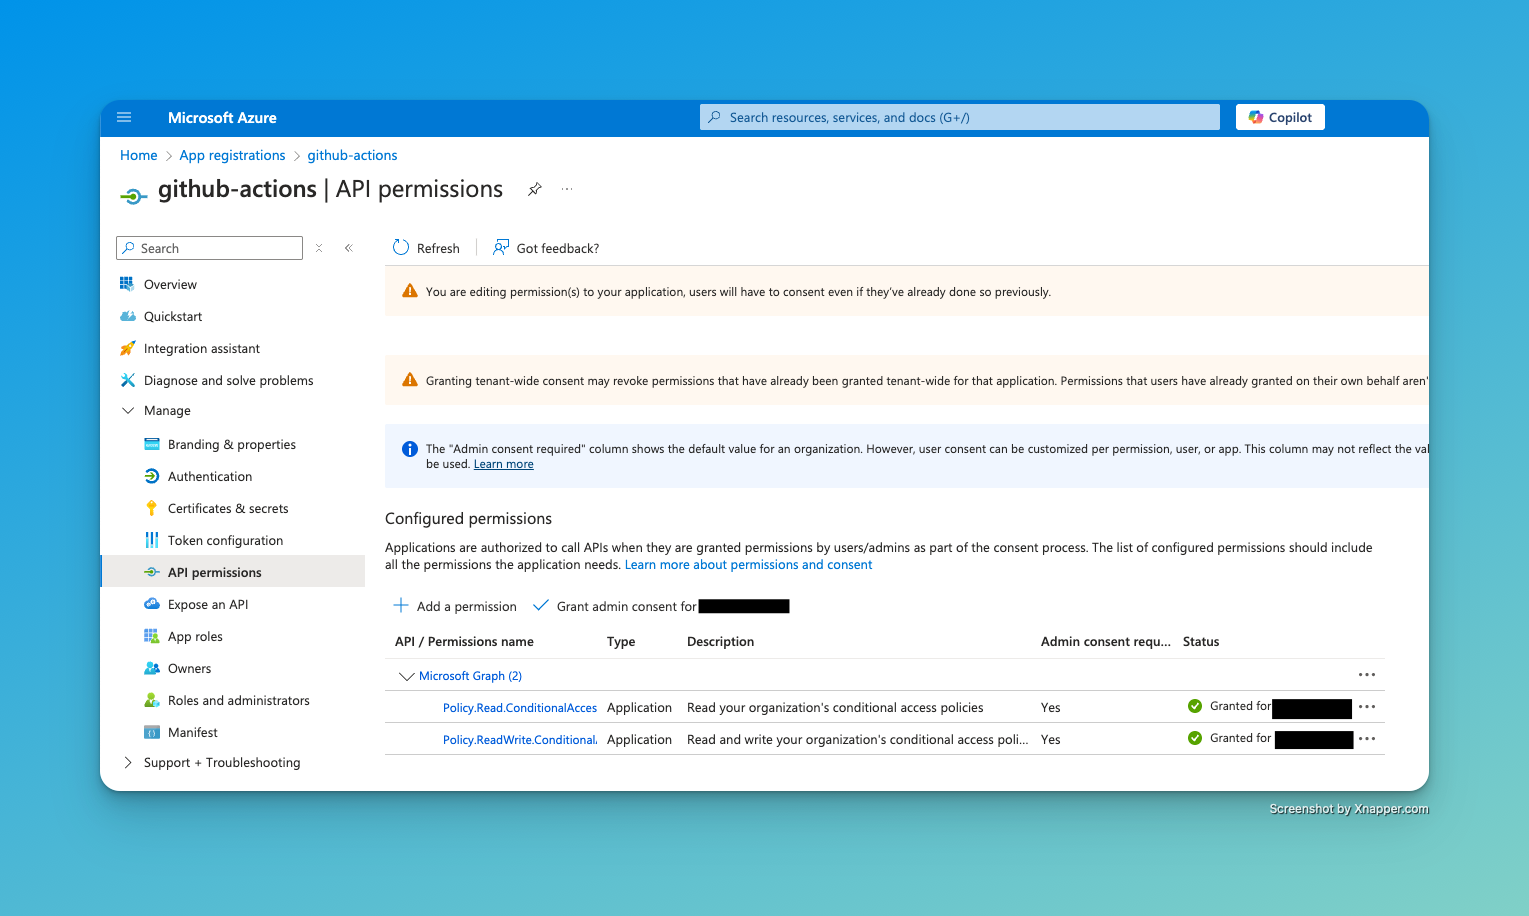The height and width of the screenshot is (916, 1529).
Task: Open the App roles page
Action: tap(195, 636)
